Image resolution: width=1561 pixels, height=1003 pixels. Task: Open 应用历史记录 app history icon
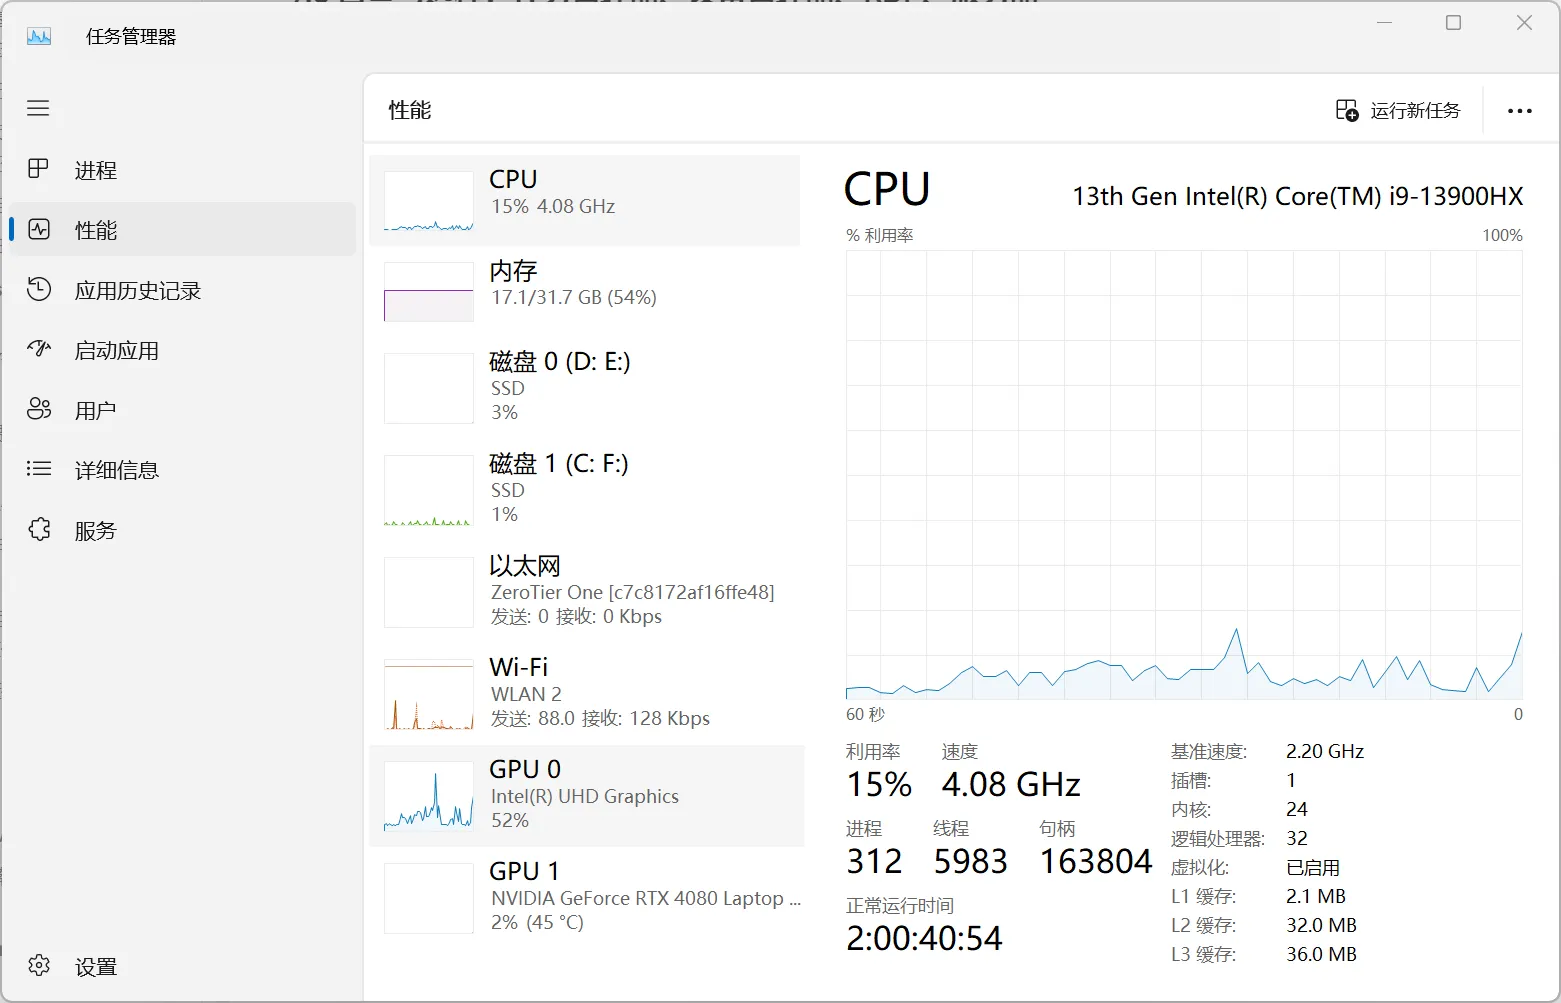pyautogui.click(x=39, y=289)
